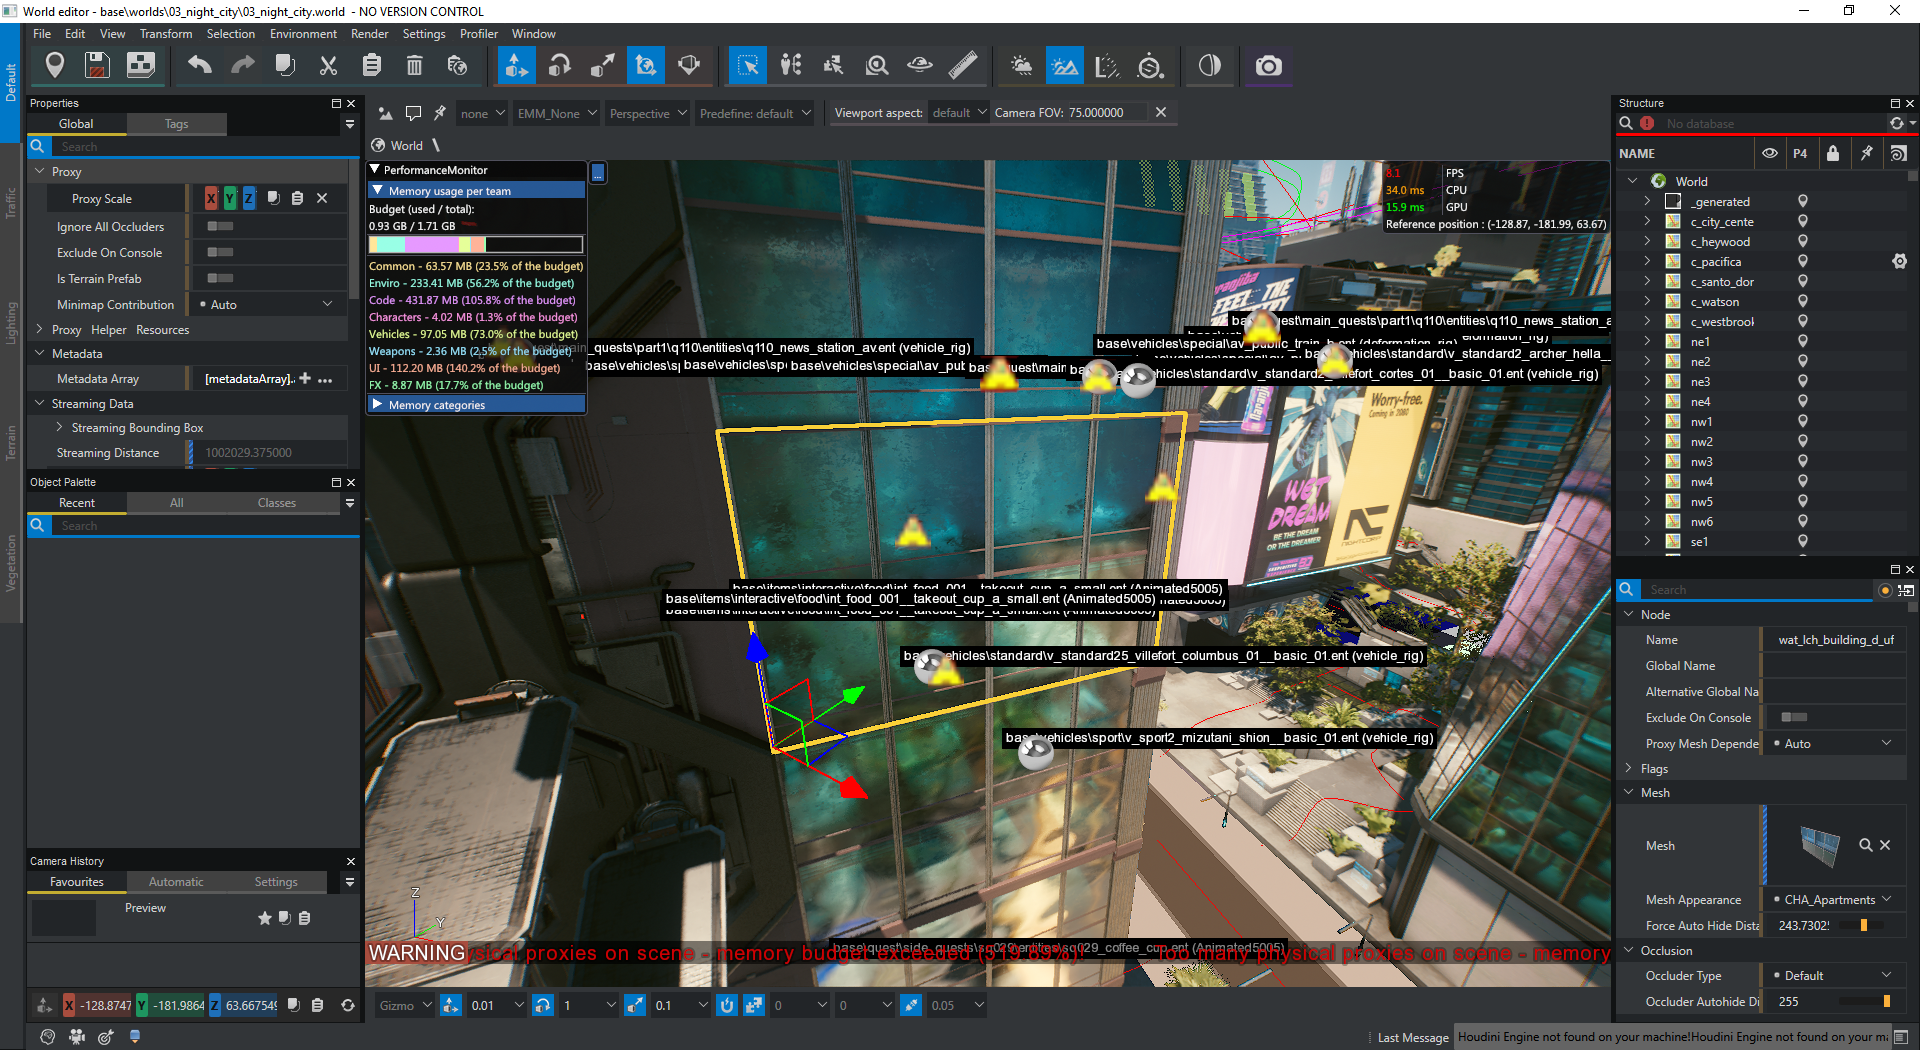
Task: Clear the Mesh with X button
Action: 1885,846
